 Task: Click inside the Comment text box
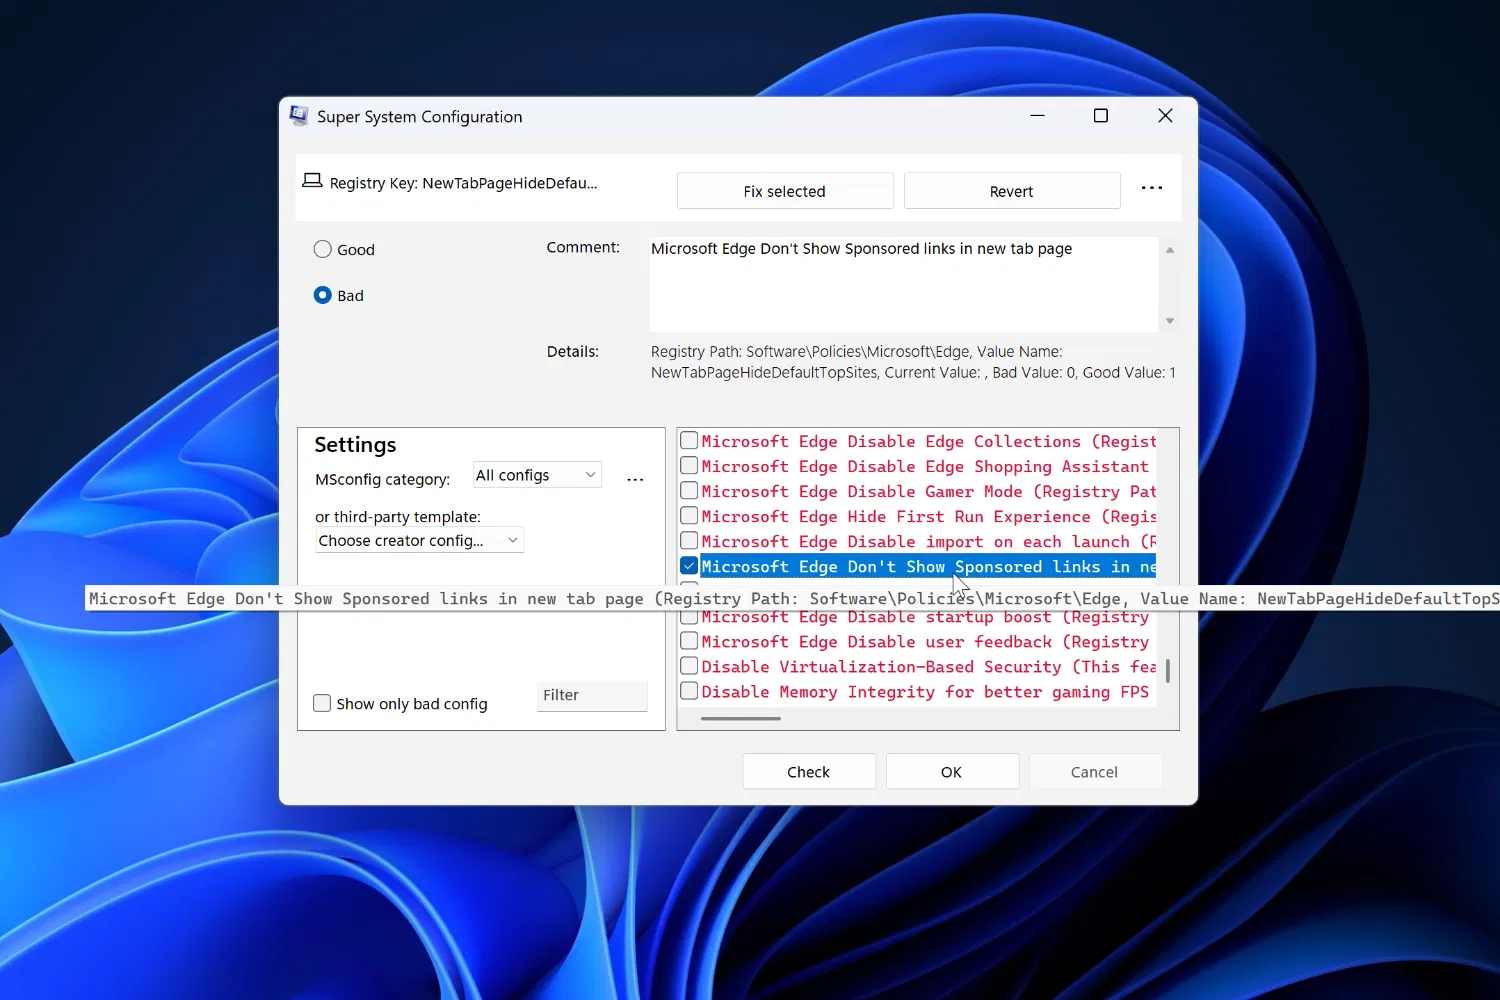[904, 284]
